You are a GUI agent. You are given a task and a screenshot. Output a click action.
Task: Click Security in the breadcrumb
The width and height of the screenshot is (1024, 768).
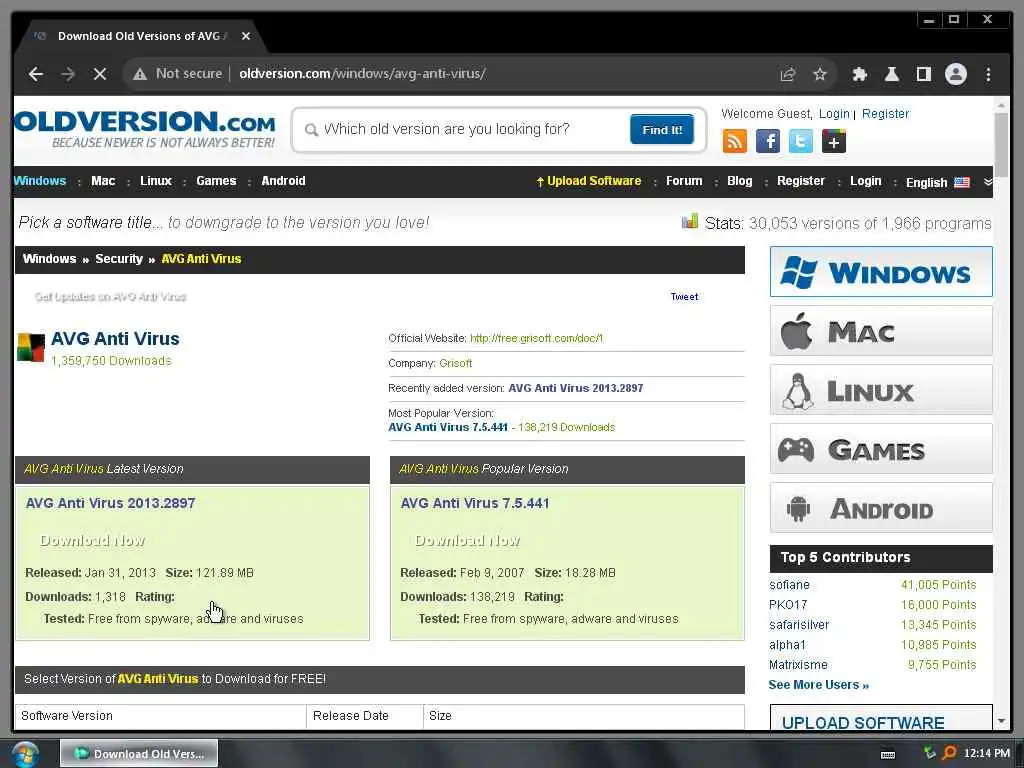[119, 259]
